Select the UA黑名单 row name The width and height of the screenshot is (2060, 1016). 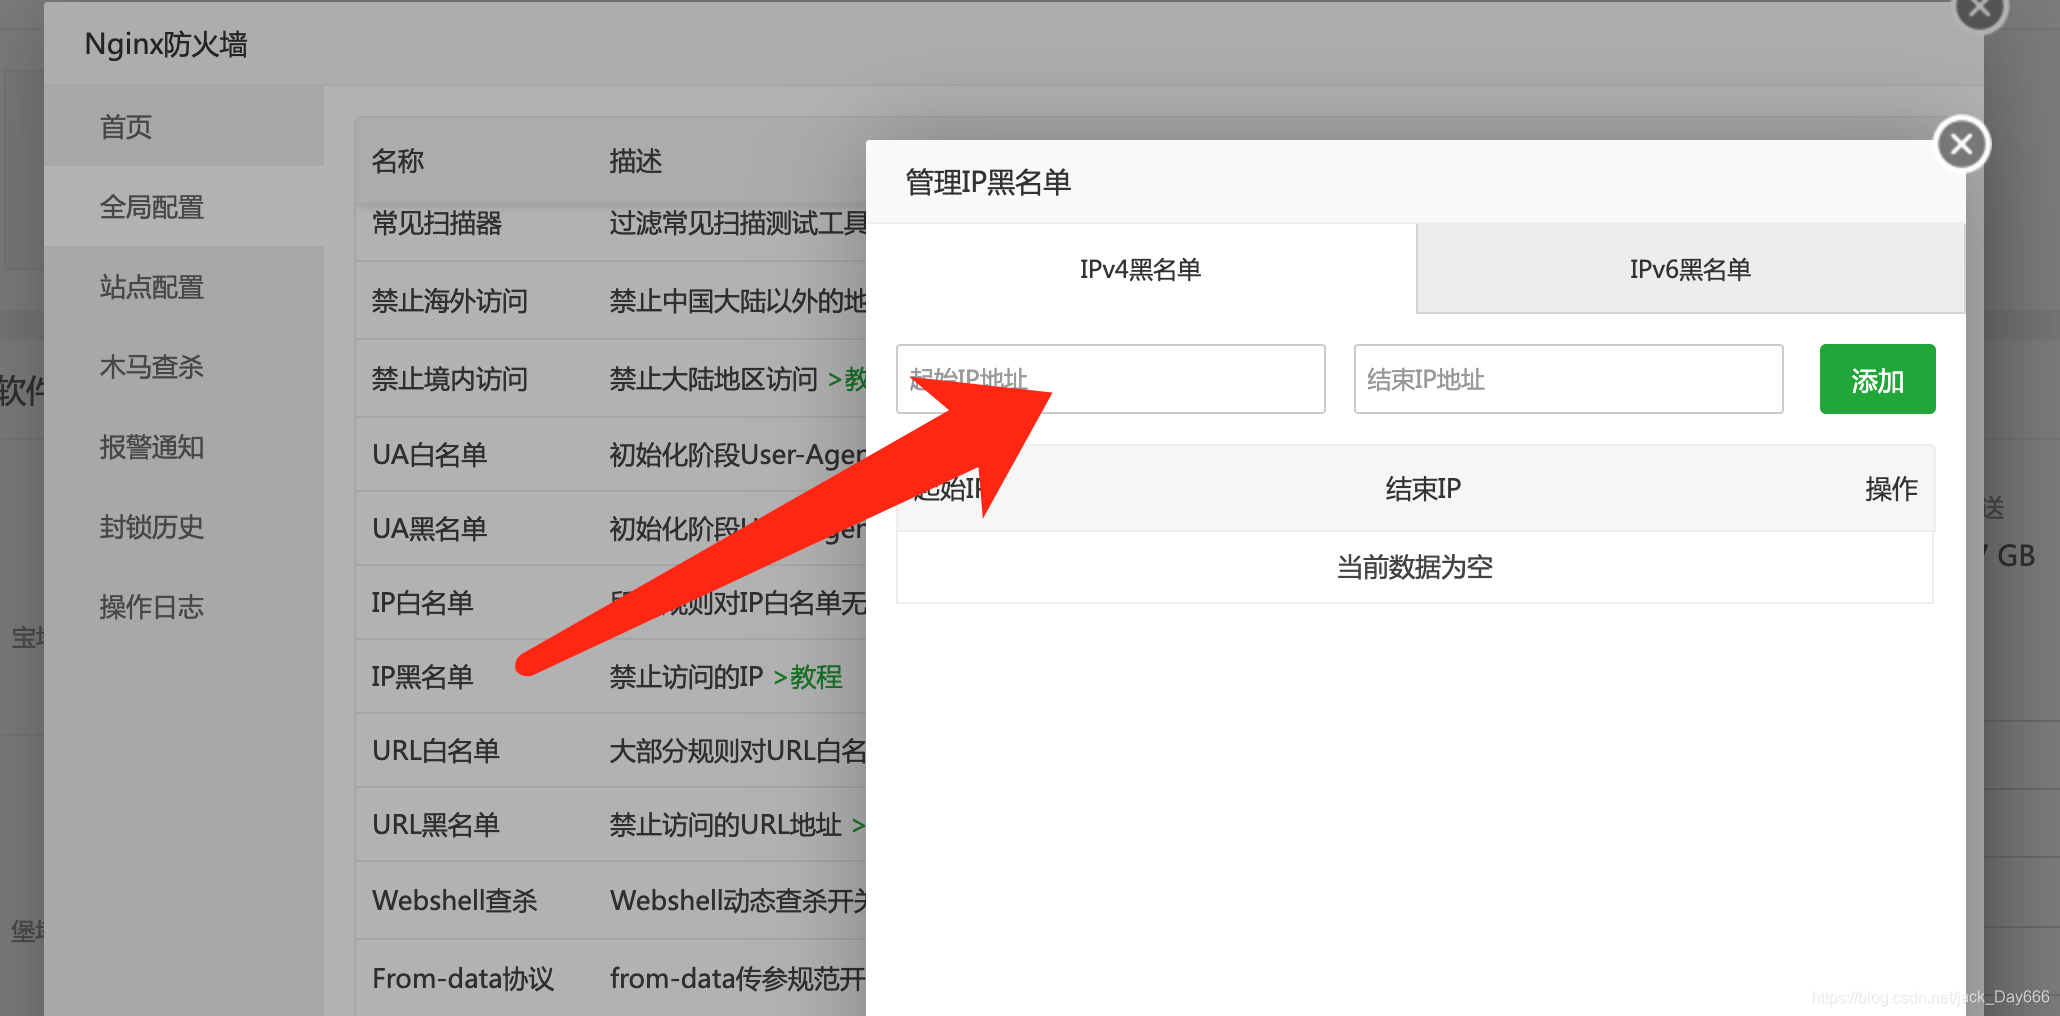(x=430, y=529)
